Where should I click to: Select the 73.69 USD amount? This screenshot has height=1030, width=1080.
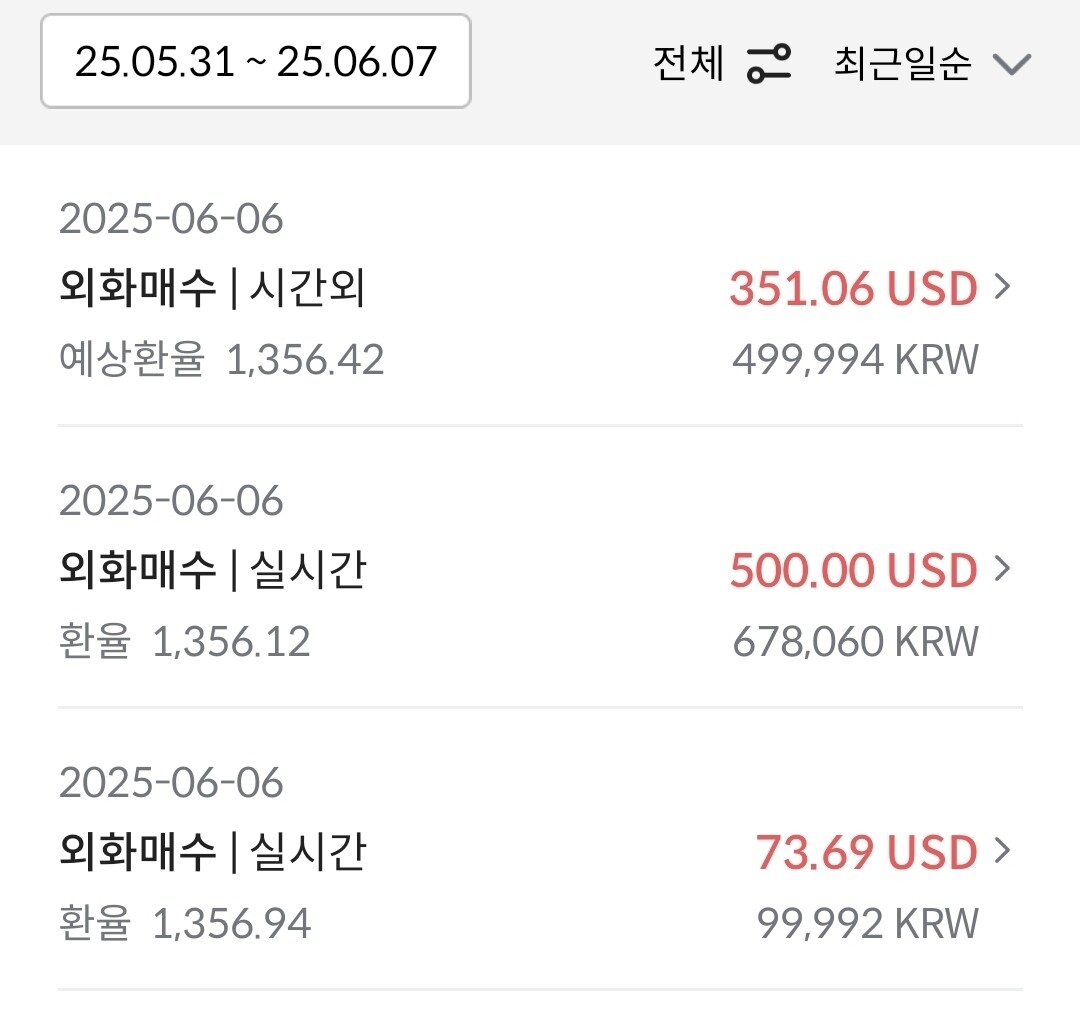[x=866, y=853]
